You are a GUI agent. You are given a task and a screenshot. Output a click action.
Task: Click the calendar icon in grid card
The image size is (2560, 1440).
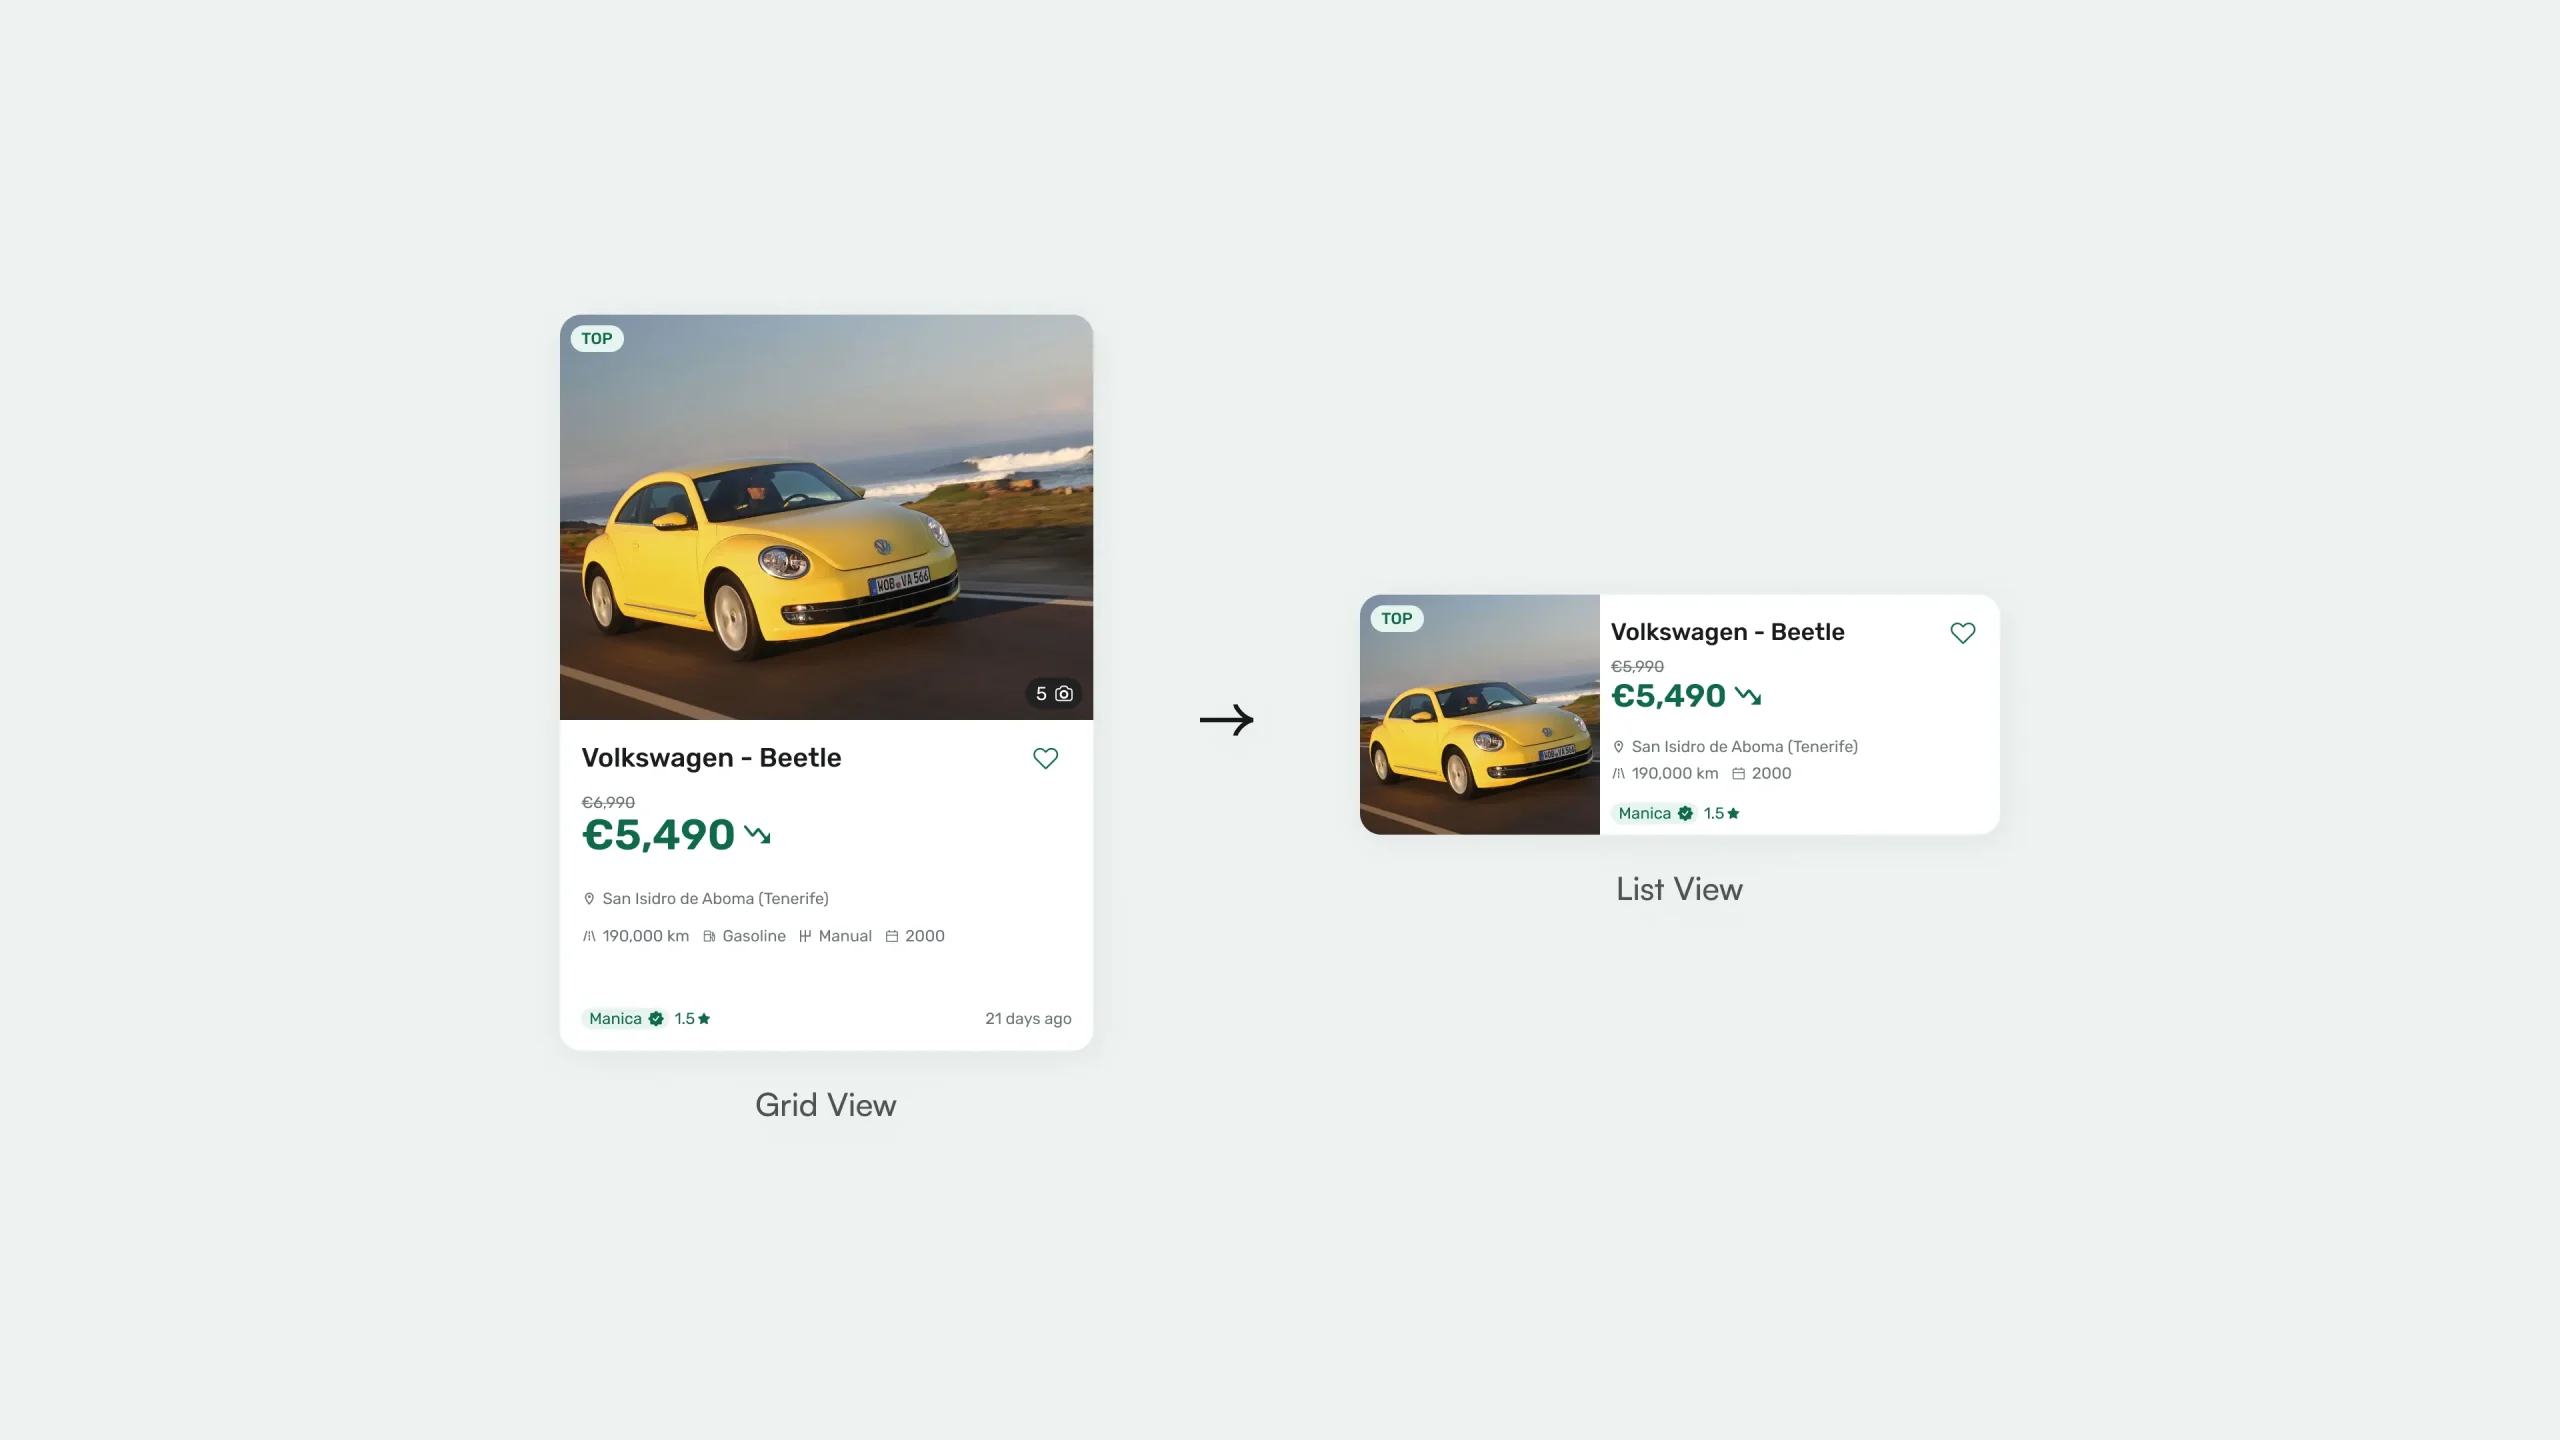(892, 937)
